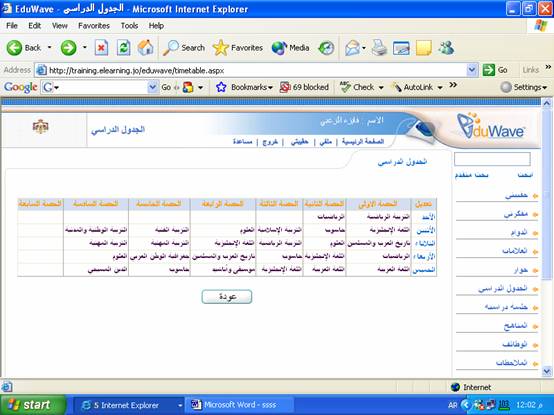Open the Google search box dropdown
Viewport: 554px width, 415px height.
[153, 87]
